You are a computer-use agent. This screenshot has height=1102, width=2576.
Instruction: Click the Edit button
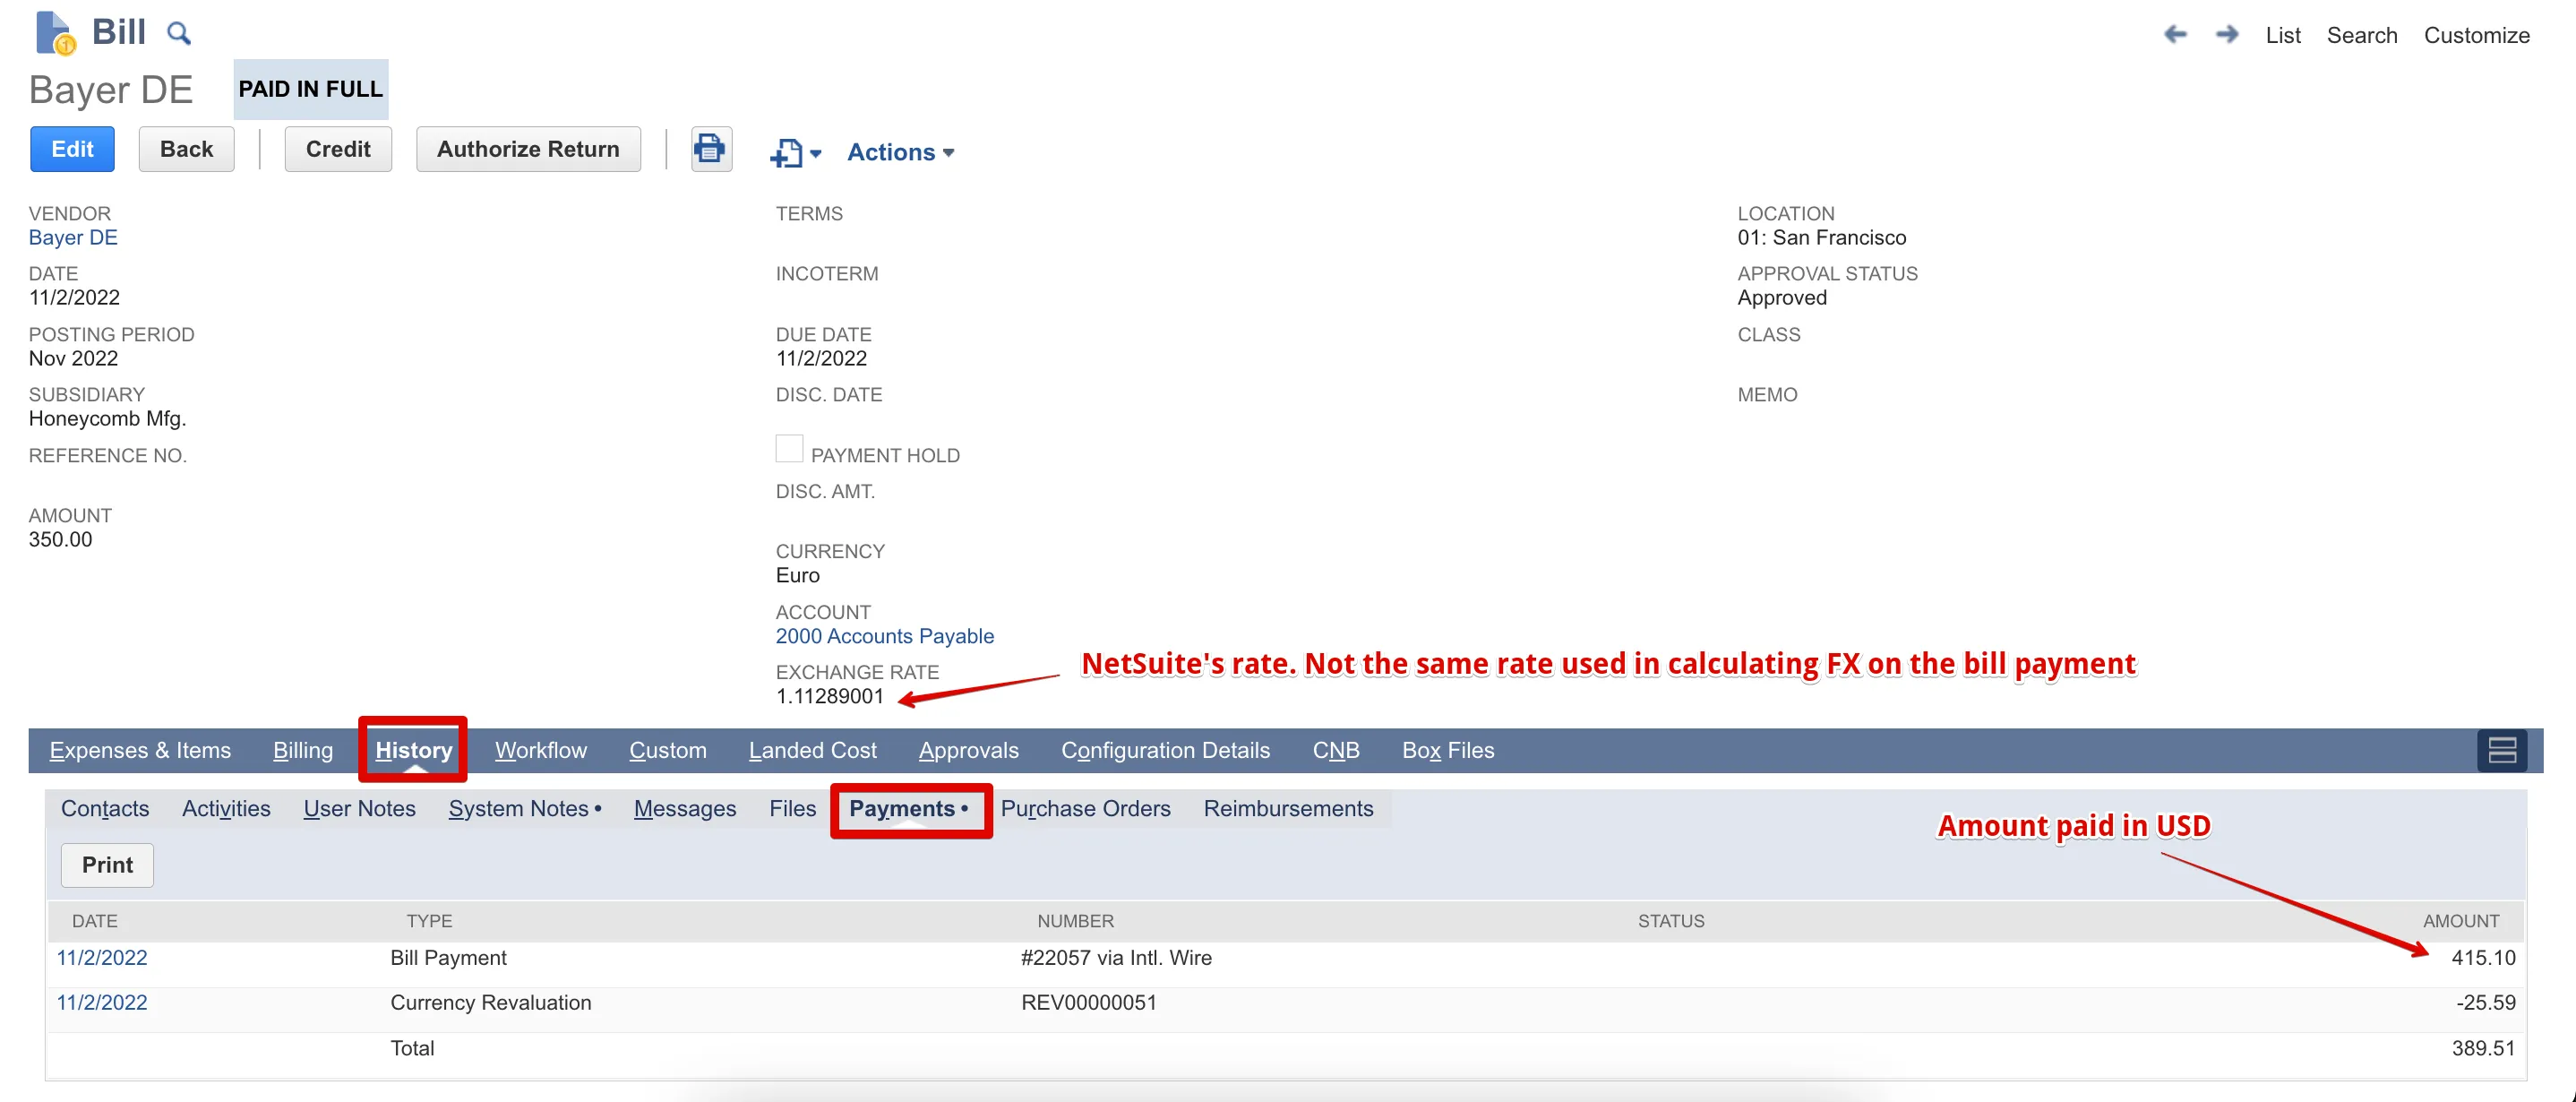[72, 149]
